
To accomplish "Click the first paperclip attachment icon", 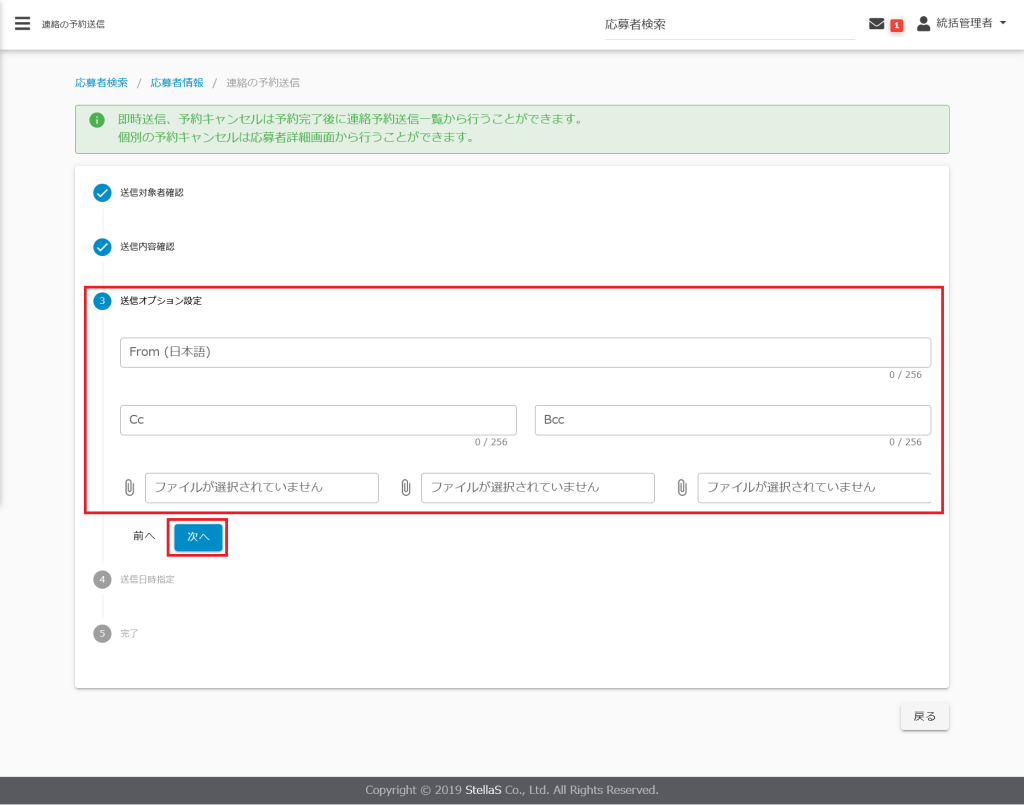I will pyautogui.click(x=129, y=487).
